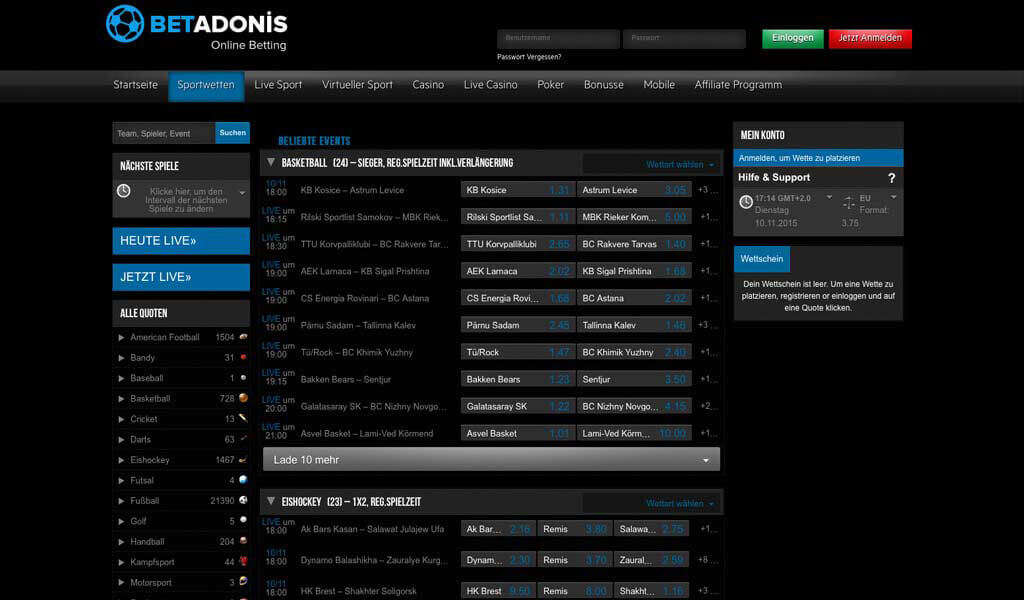
Task: Click the Suchen search button
Action: [232, 133]
